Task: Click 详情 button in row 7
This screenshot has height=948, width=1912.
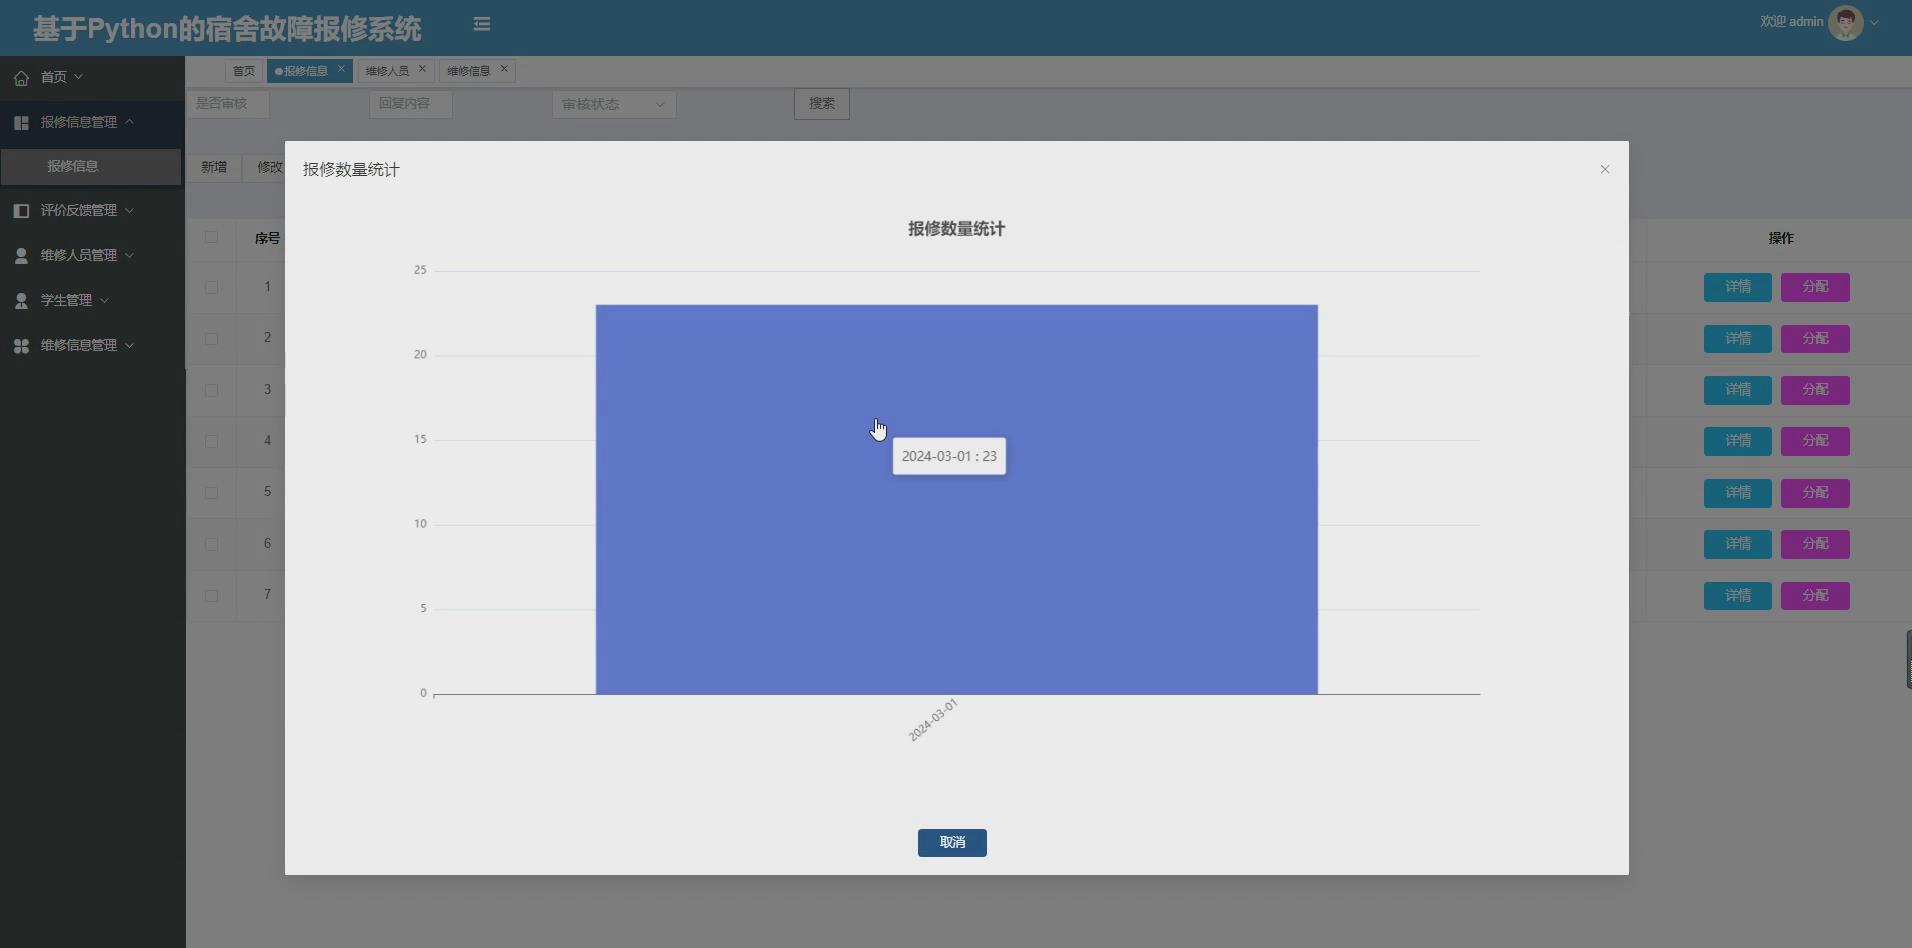Action: (1738, 596)
